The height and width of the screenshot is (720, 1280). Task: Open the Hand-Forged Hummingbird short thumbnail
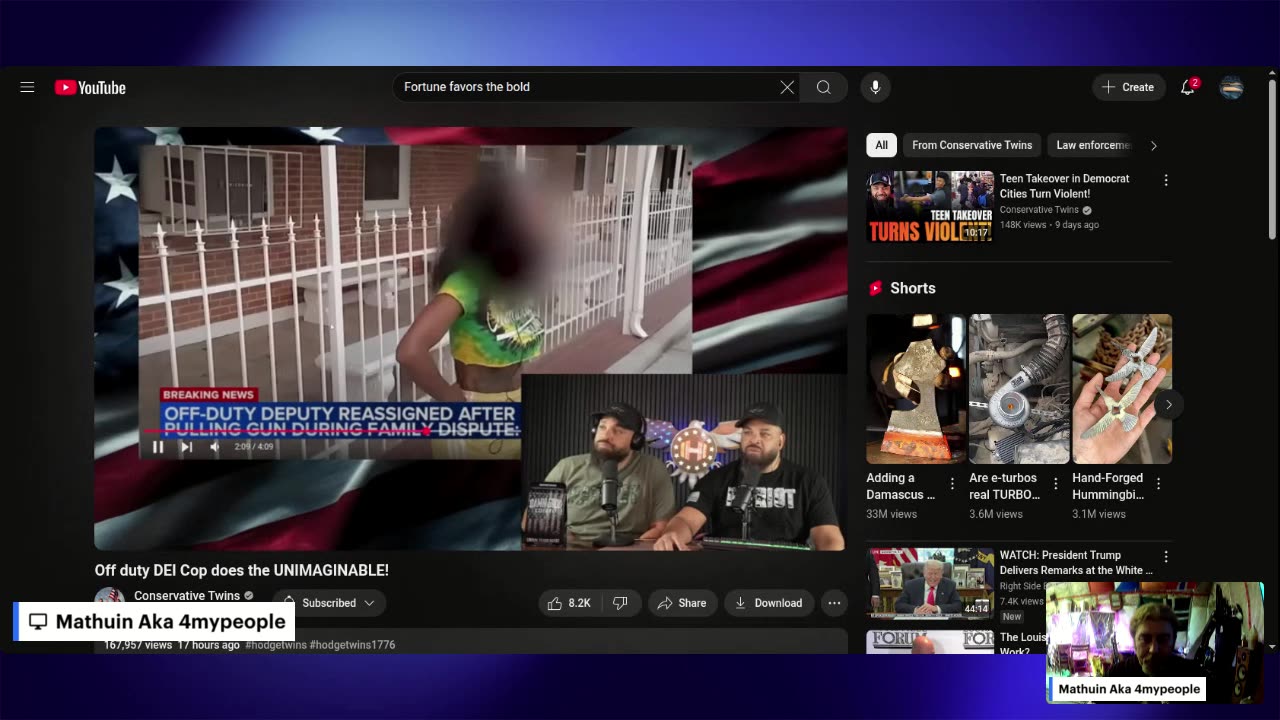(1122, 389)
